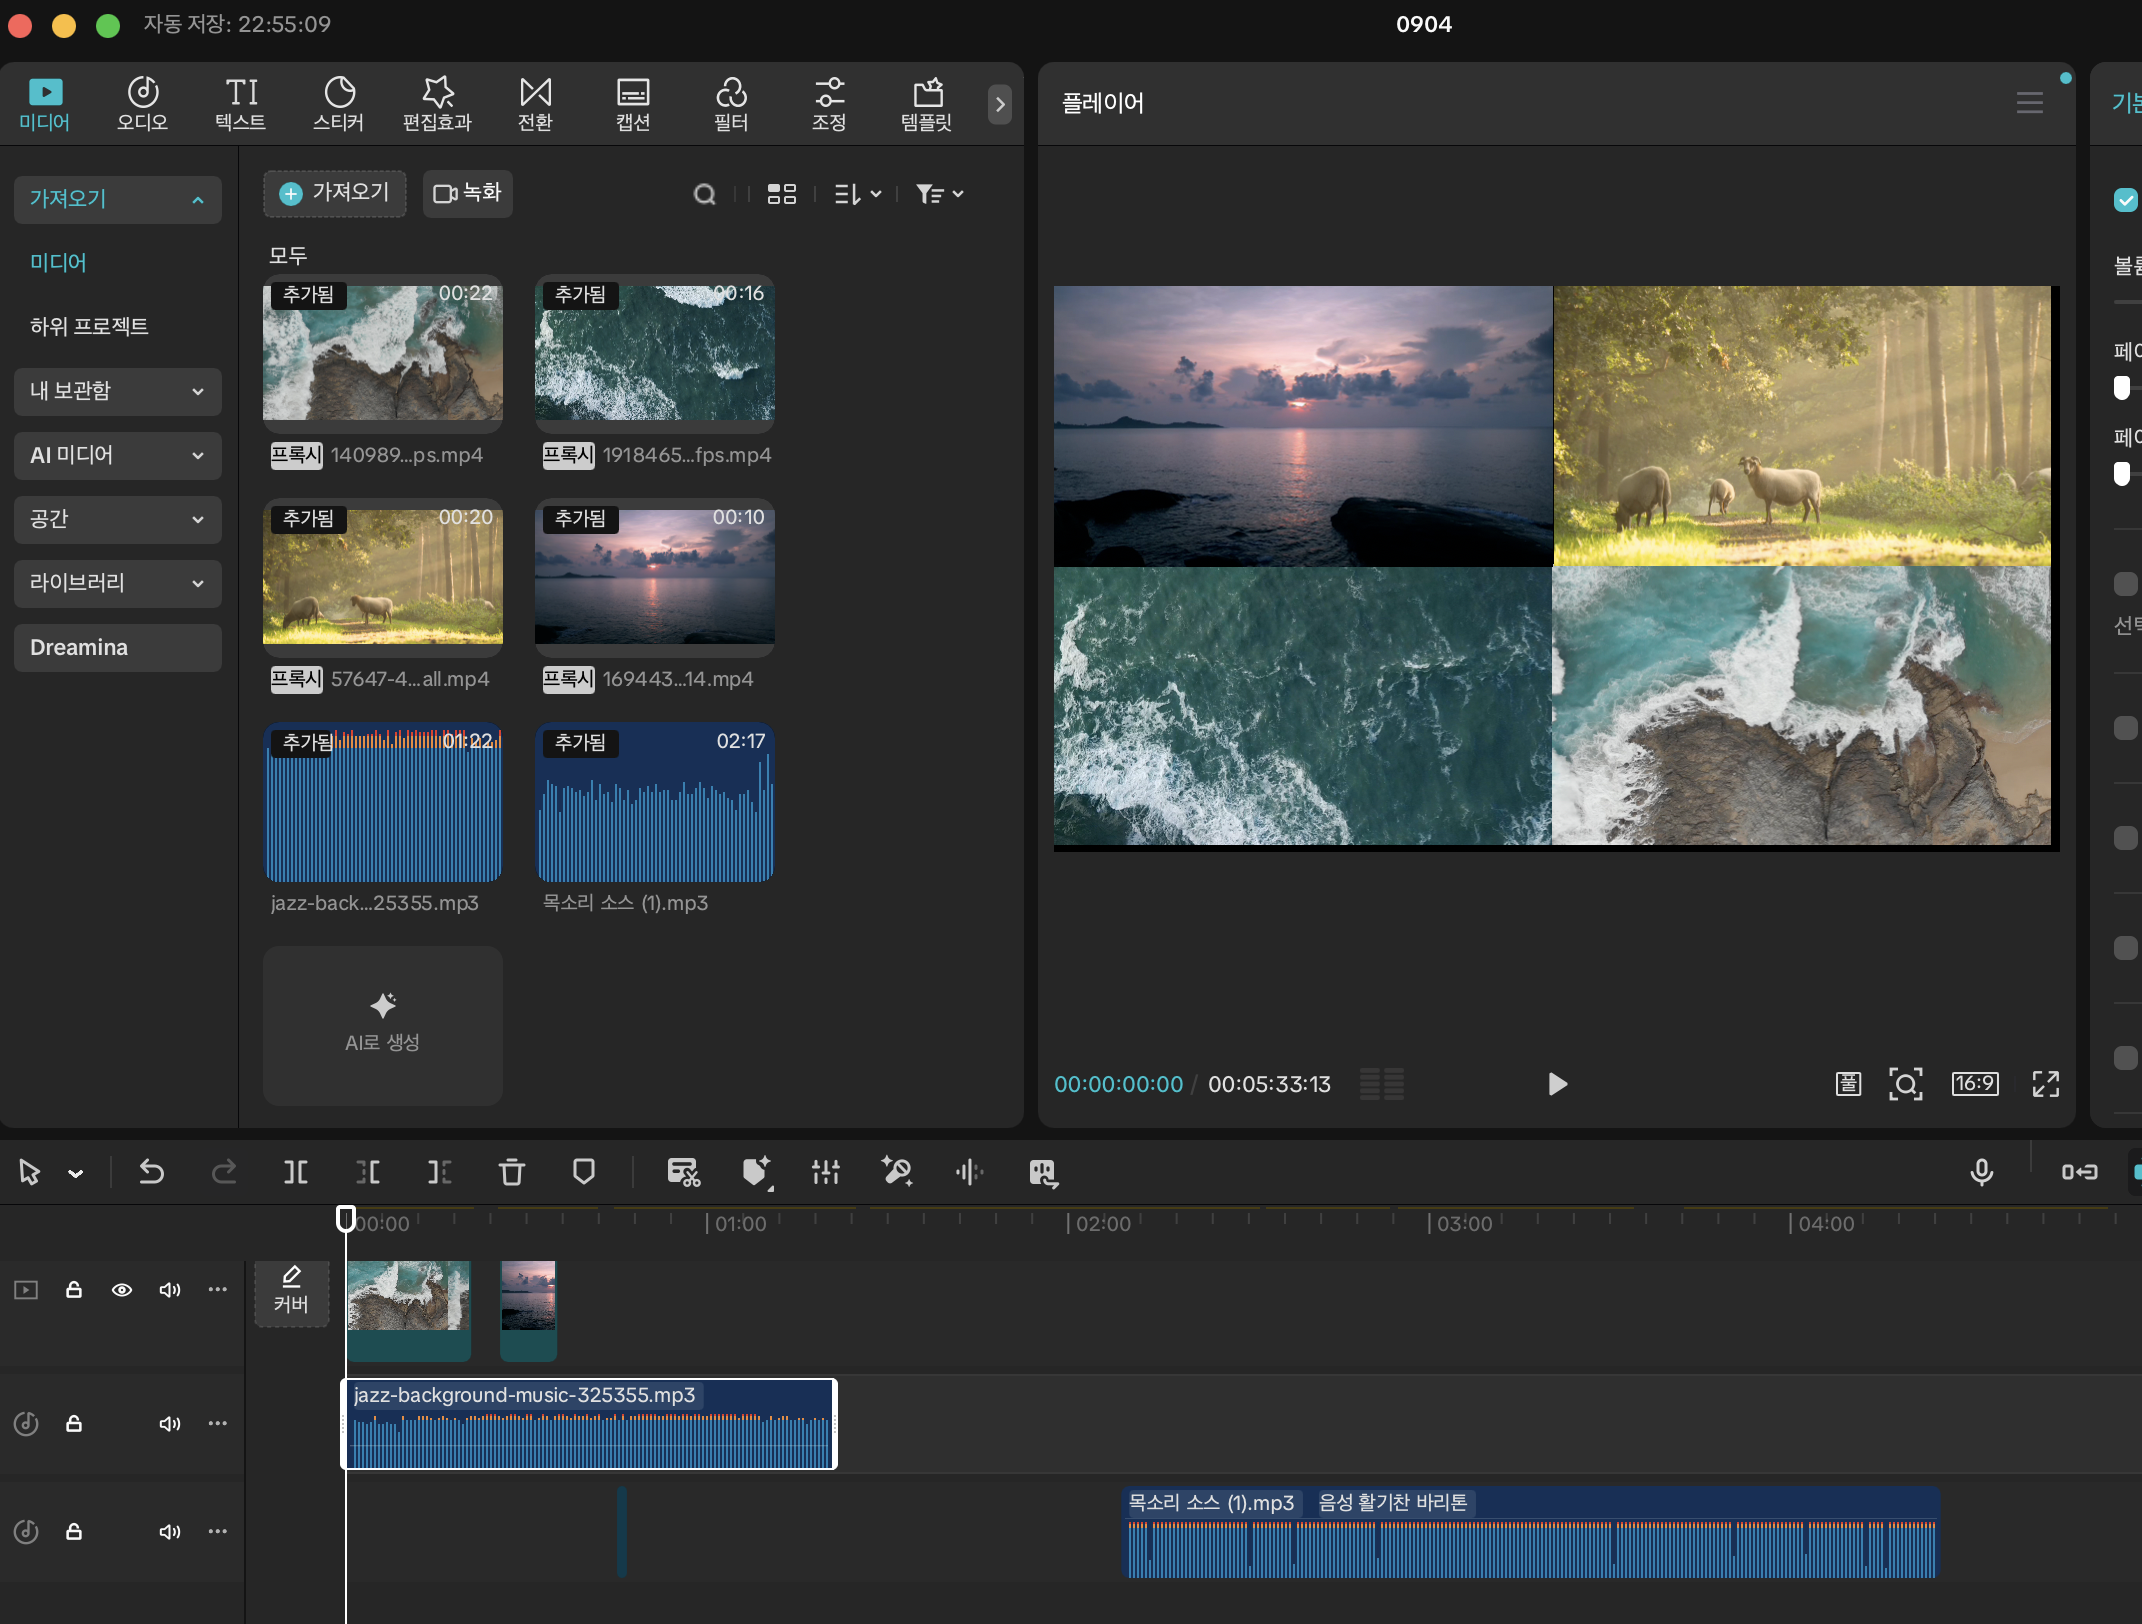The height and width of the screenshot is (1624, 2142).
Task: Open the 텍스트 tab
Action: click(x=241, y=104)
